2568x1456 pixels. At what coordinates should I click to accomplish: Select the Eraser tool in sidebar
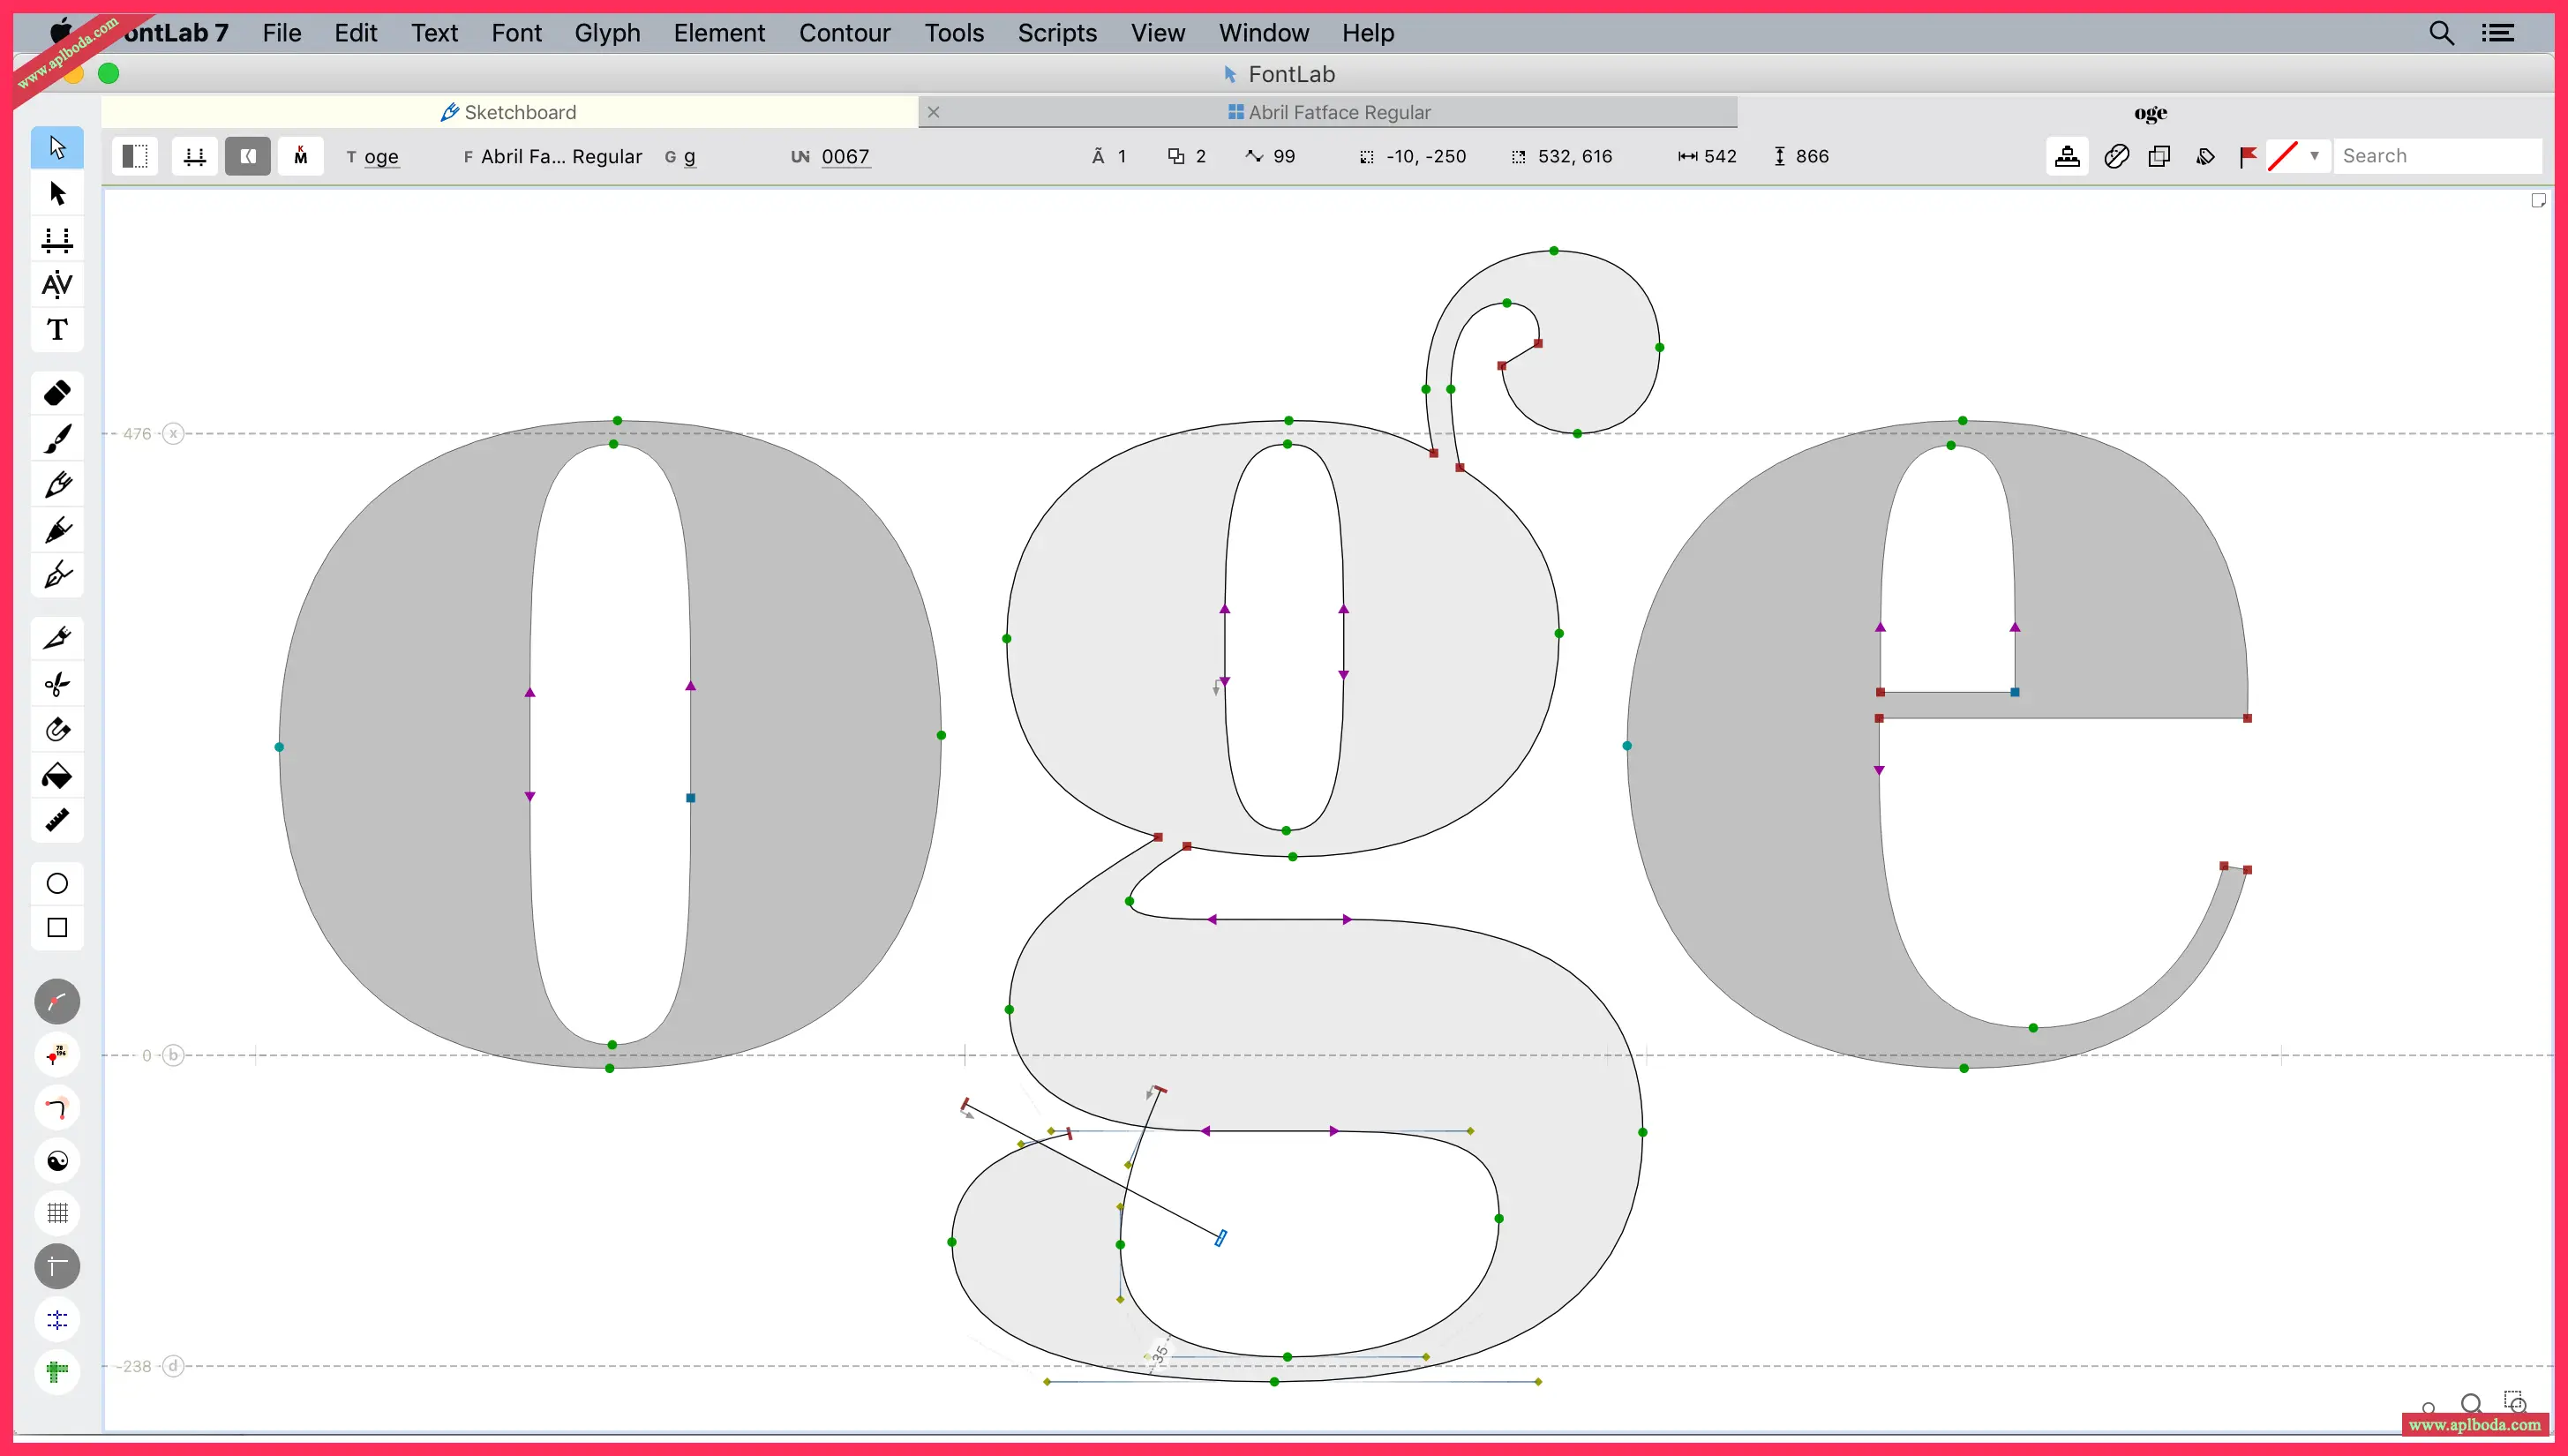[57, 393]
